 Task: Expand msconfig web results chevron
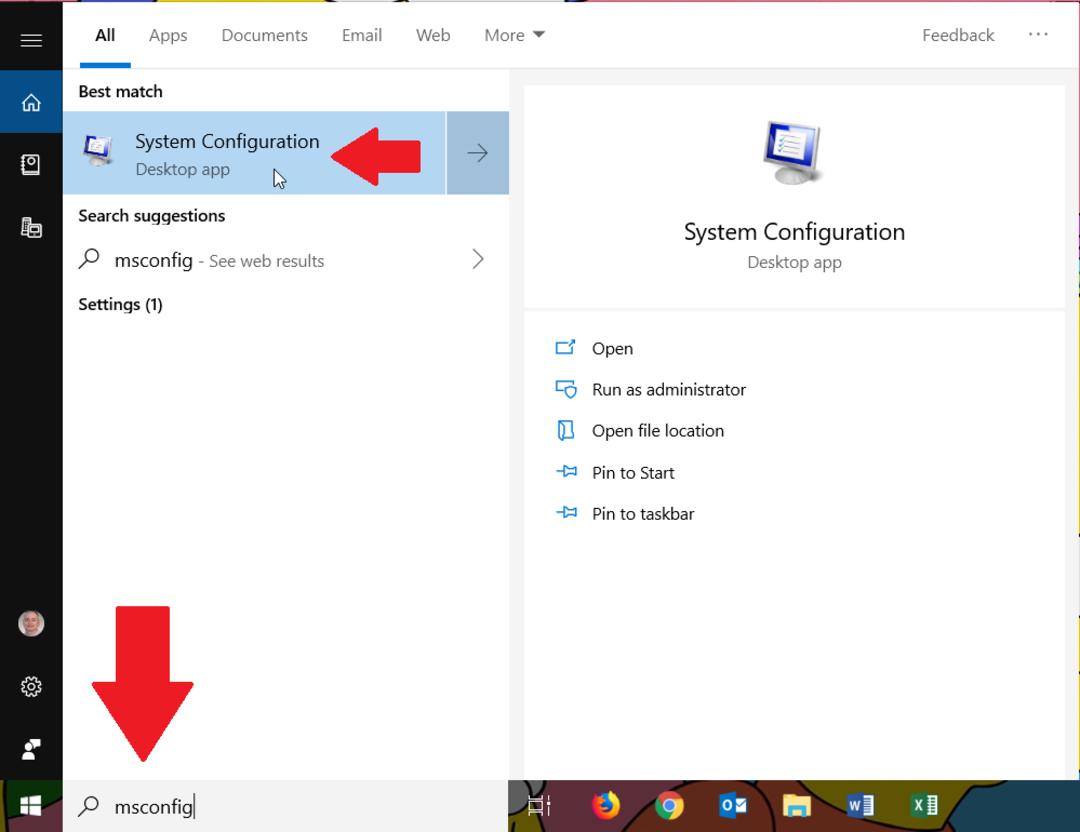point(478,260)
